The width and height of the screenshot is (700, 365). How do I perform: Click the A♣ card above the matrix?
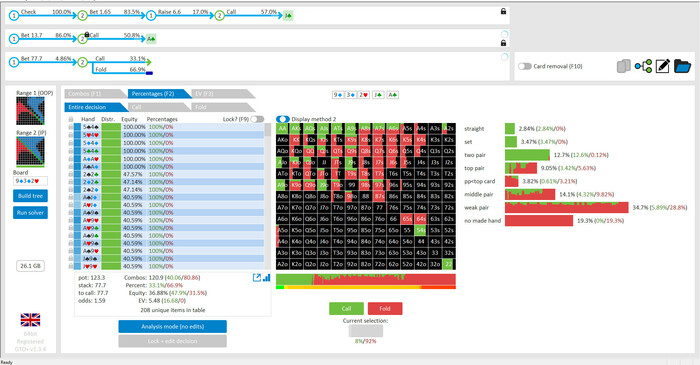pos(392,95)
